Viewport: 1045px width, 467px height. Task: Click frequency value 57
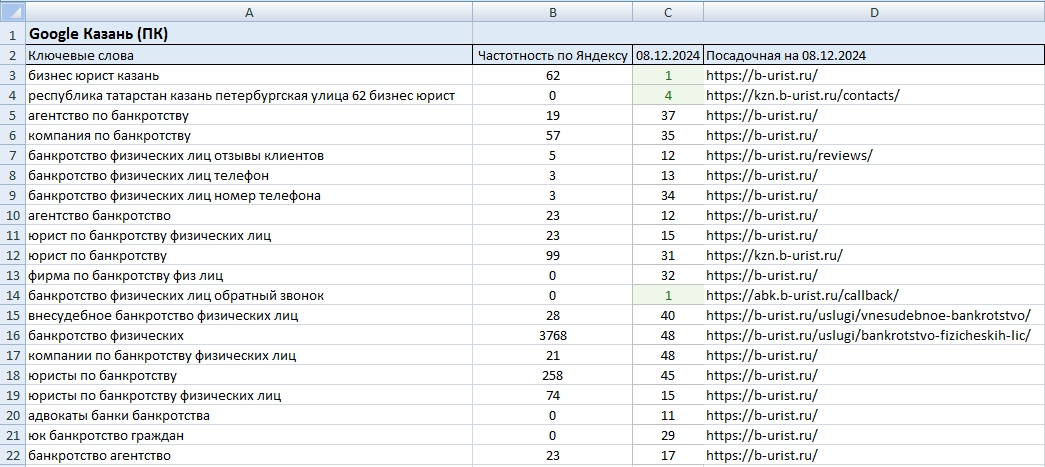coord(552,135)
